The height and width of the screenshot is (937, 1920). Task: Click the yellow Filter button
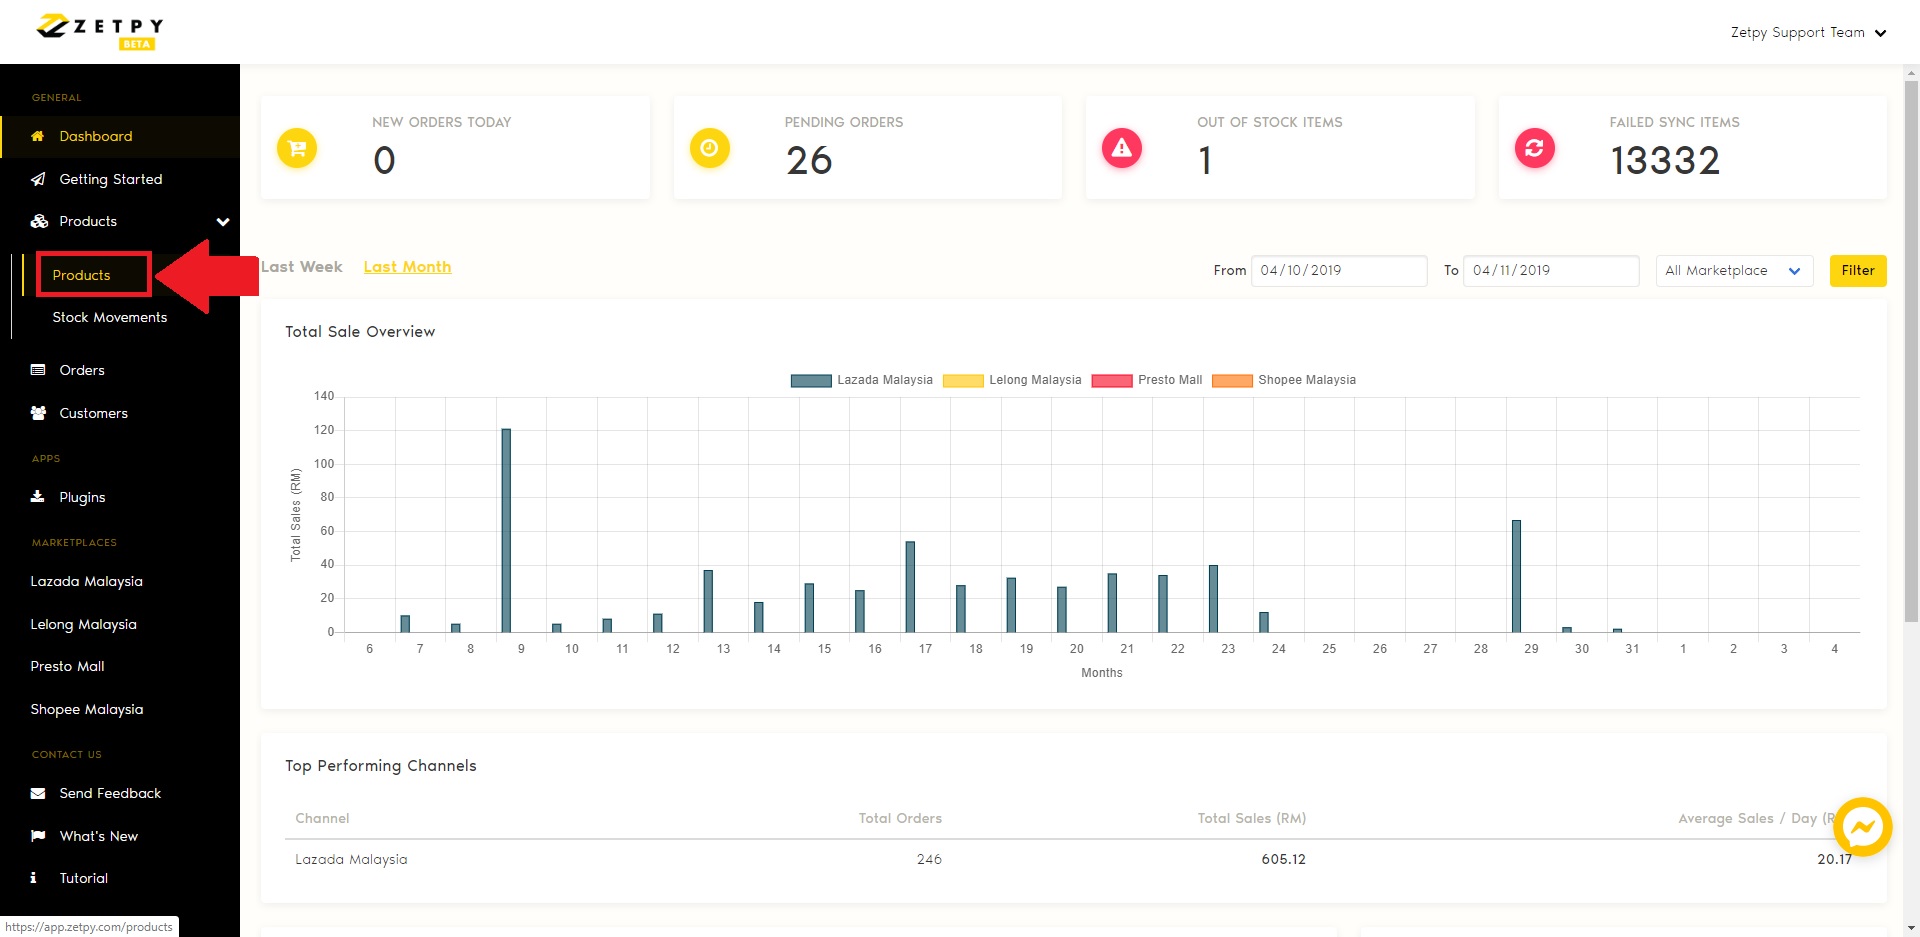pyautogui.click(x=1858, y=271)
